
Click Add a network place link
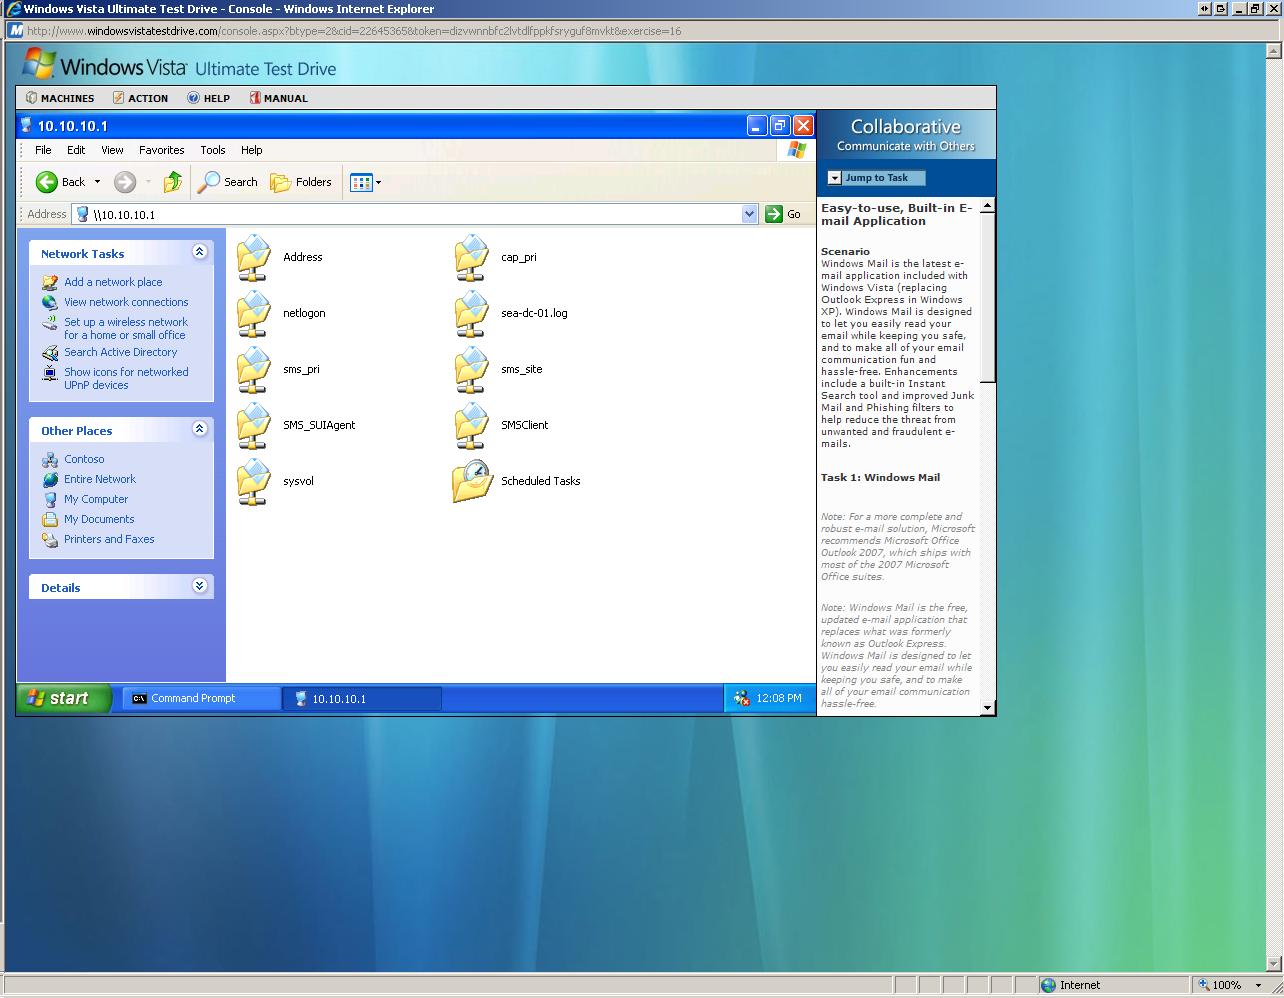tap(113, 282)
